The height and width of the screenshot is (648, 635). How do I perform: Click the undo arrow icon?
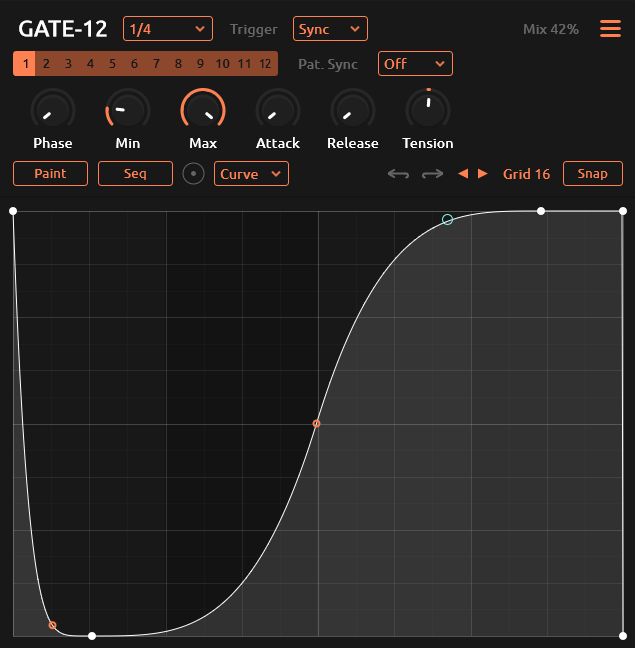tap(398, 174)
